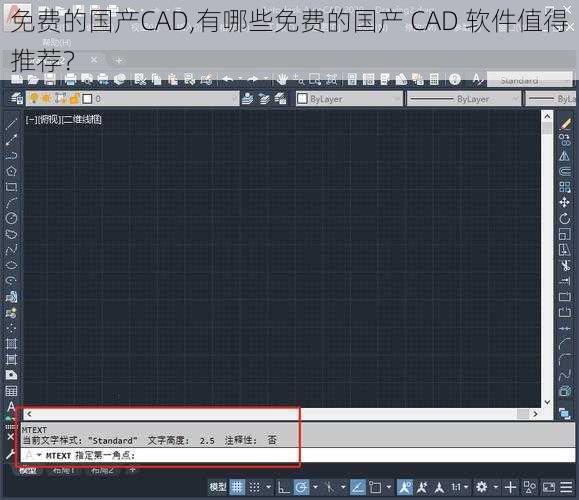Click the command line customize wrench

[10, 455]
